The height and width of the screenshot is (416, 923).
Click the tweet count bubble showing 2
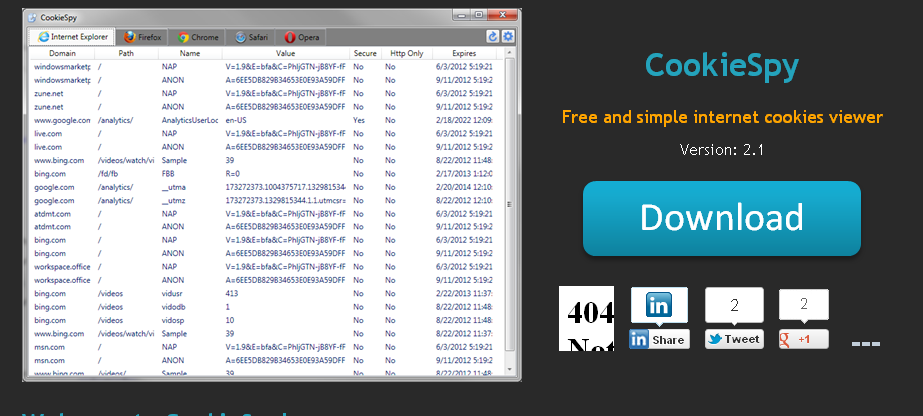[734, 306]
